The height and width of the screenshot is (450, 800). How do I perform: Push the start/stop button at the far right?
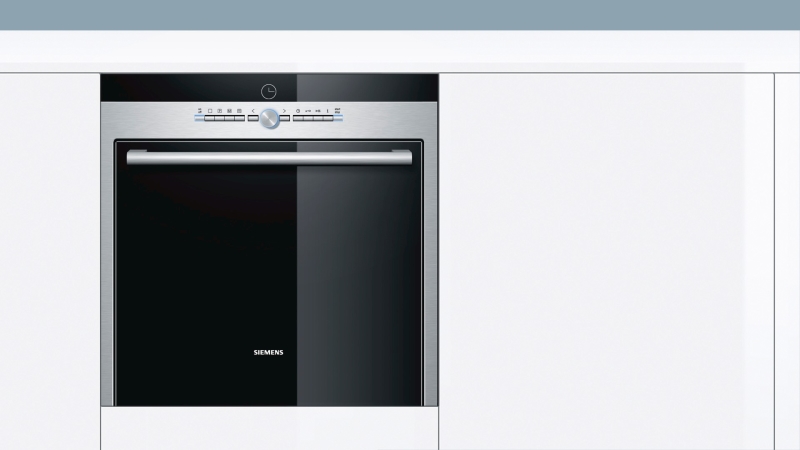(338, 118)
